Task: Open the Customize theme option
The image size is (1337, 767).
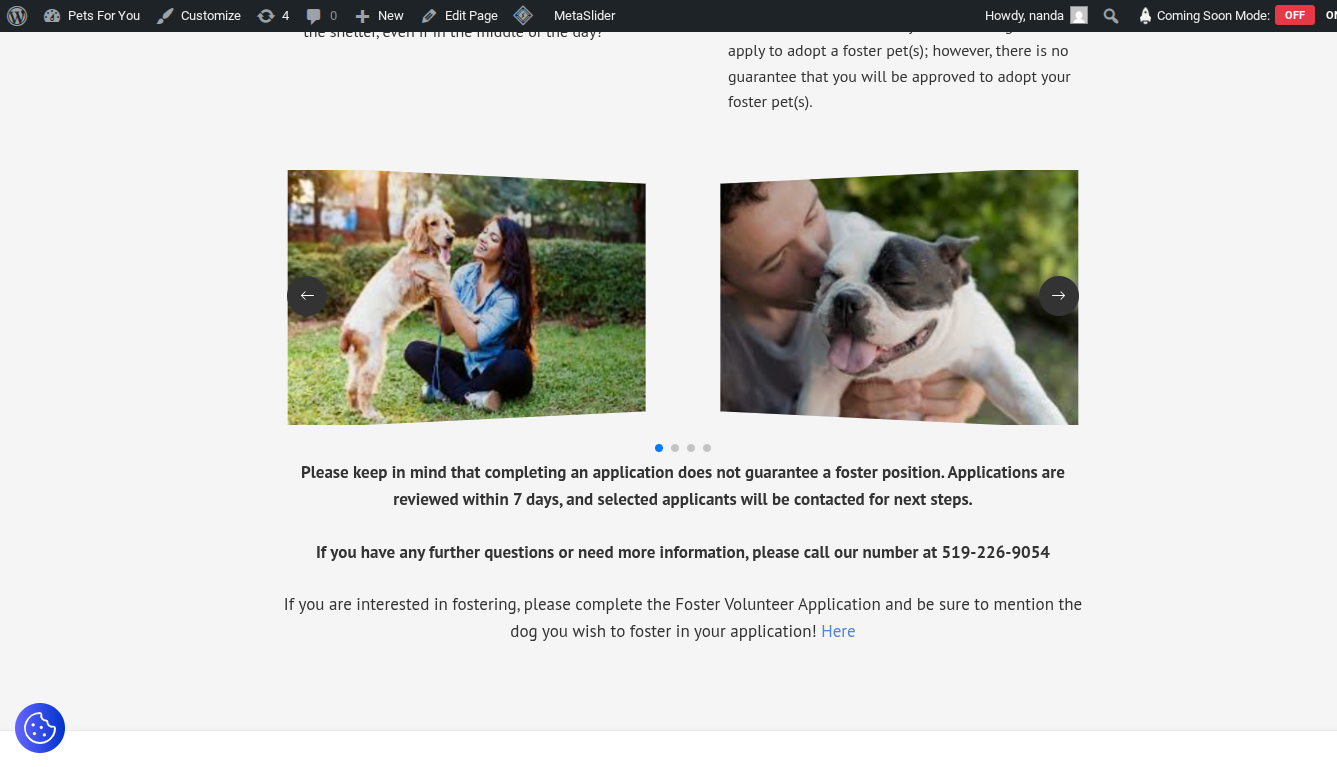Action: point(199,16)
